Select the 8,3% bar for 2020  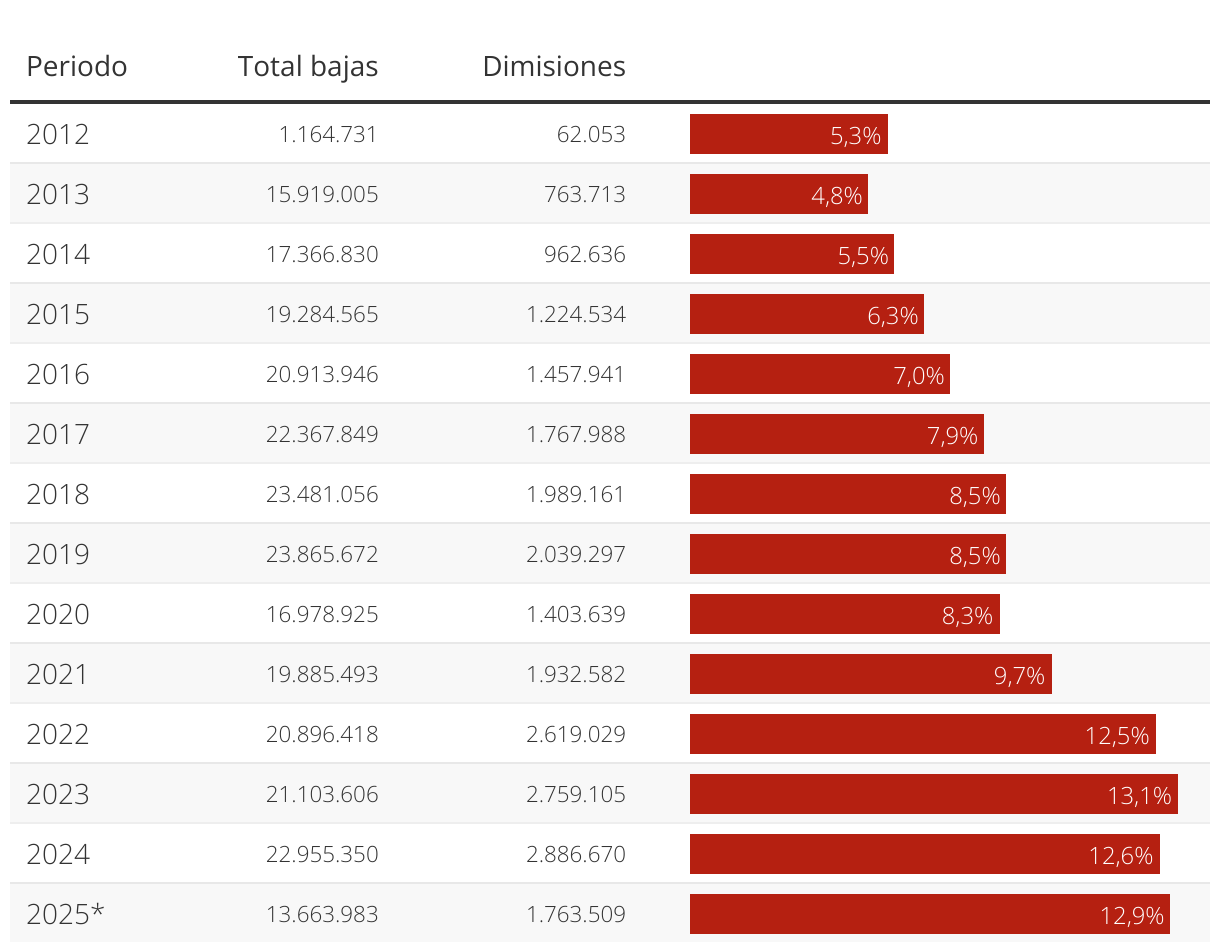point(844,615)
